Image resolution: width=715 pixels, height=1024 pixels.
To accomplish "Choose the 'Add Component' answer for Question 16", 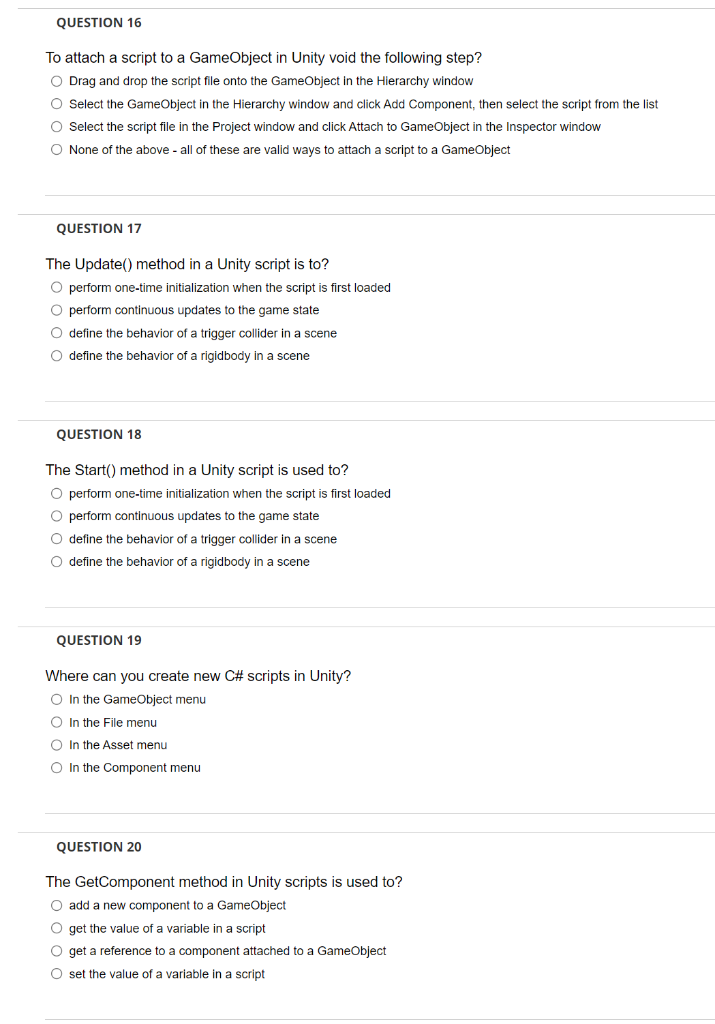I will click(57, 104).
